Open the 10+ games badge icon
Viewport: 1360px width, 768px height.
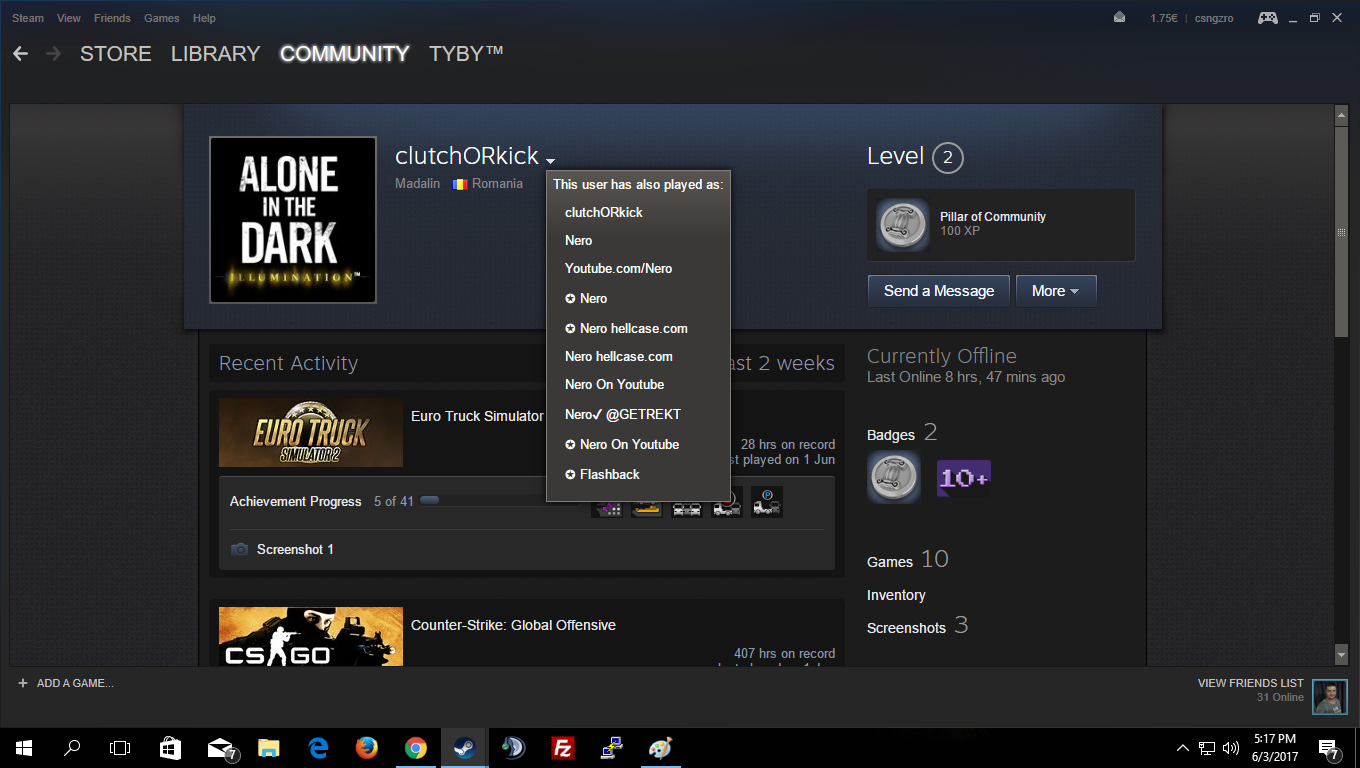[x=963, y=478]
